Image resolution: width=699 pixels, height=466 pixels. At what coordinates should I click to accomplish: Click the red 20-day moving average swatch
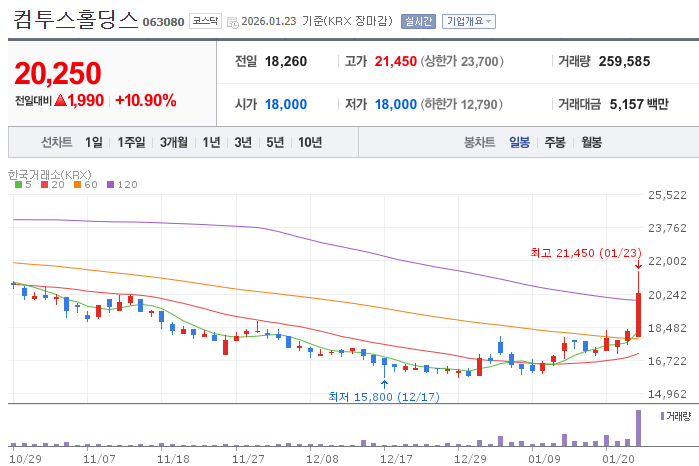pyautogui.click(x=44, y=185)
